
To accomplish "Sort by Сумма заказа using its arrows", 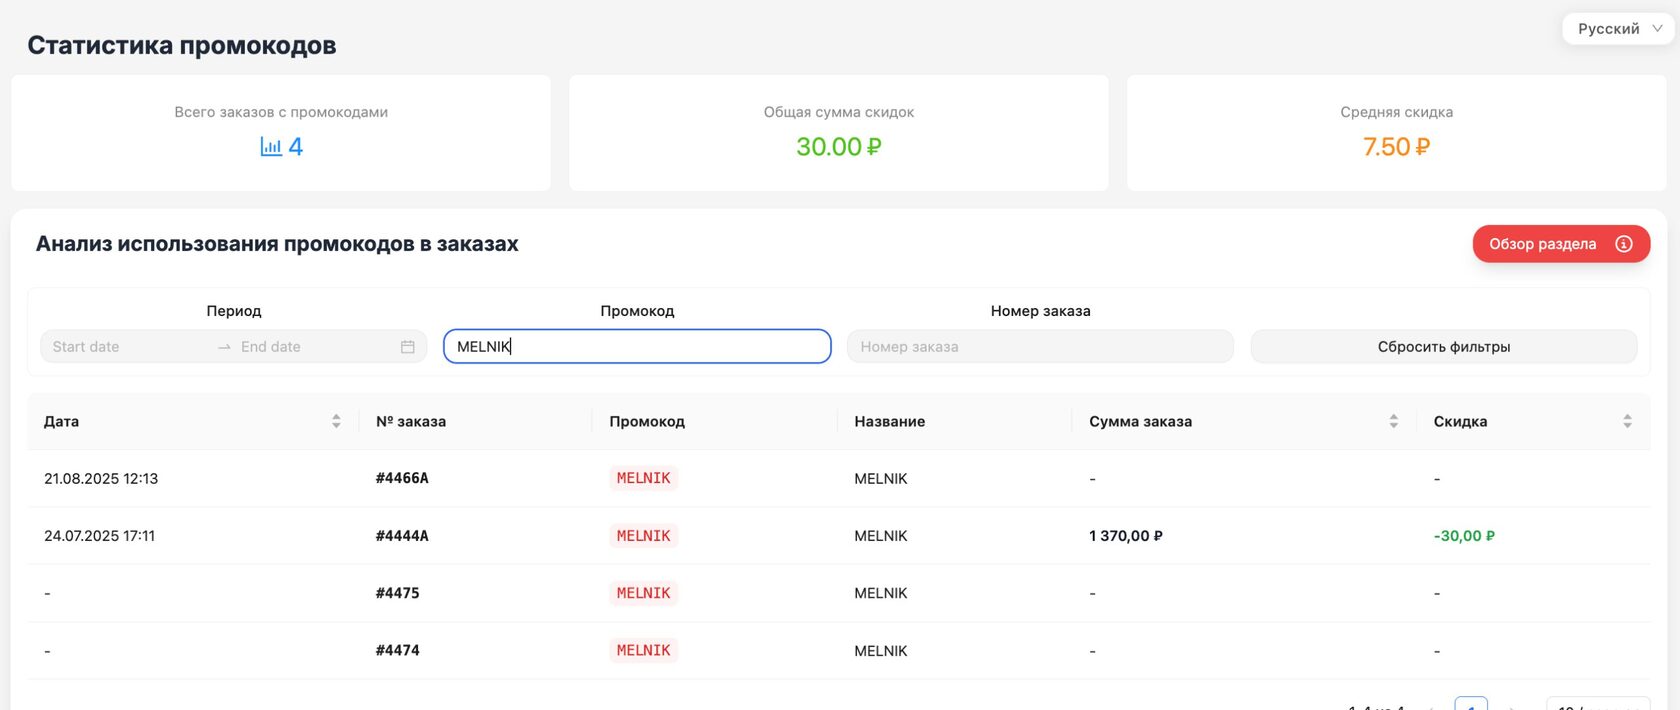I will point(1394,422).
